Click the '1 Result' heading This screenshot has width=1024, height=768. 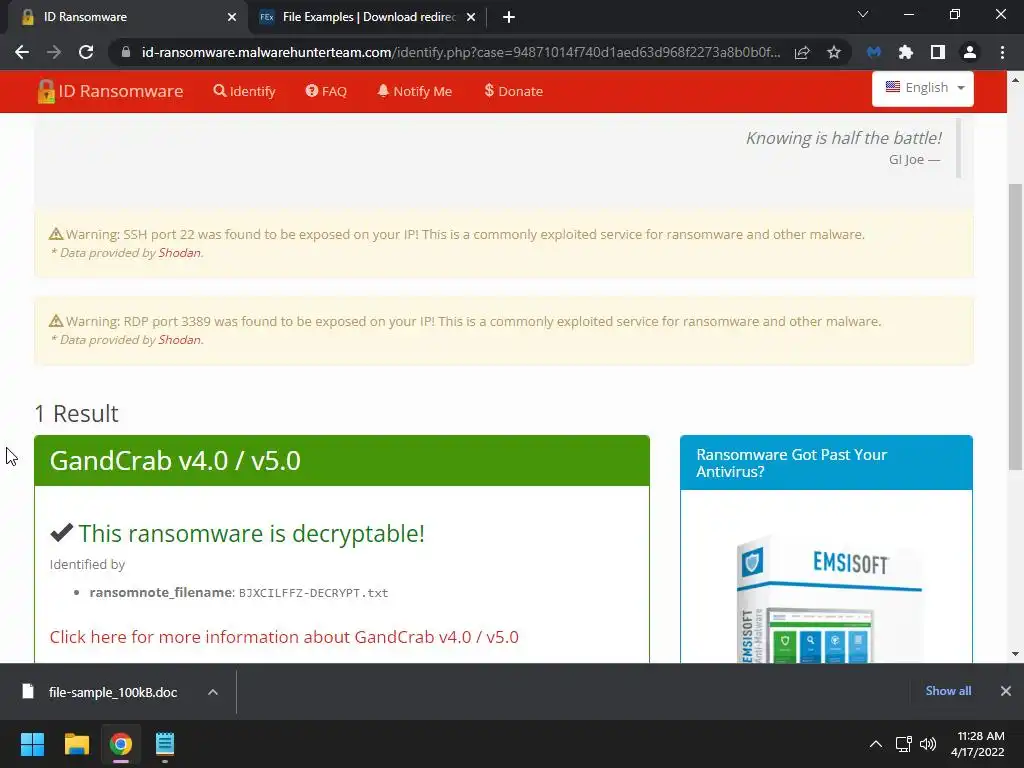pos(76,413)
